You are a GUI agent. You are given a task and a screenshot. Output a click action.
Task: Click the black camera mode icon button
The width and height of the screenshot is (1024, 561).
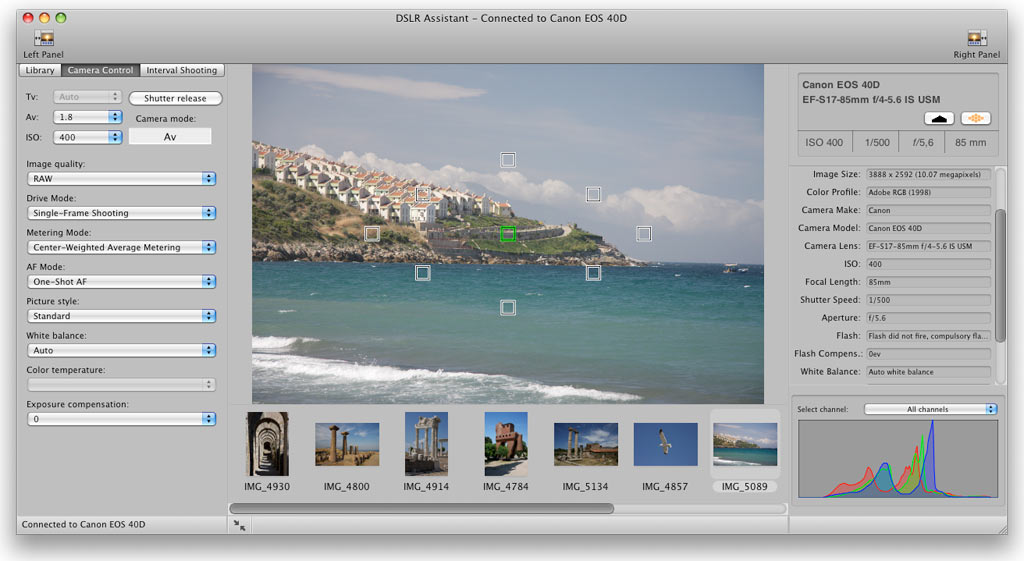point(939,118)
